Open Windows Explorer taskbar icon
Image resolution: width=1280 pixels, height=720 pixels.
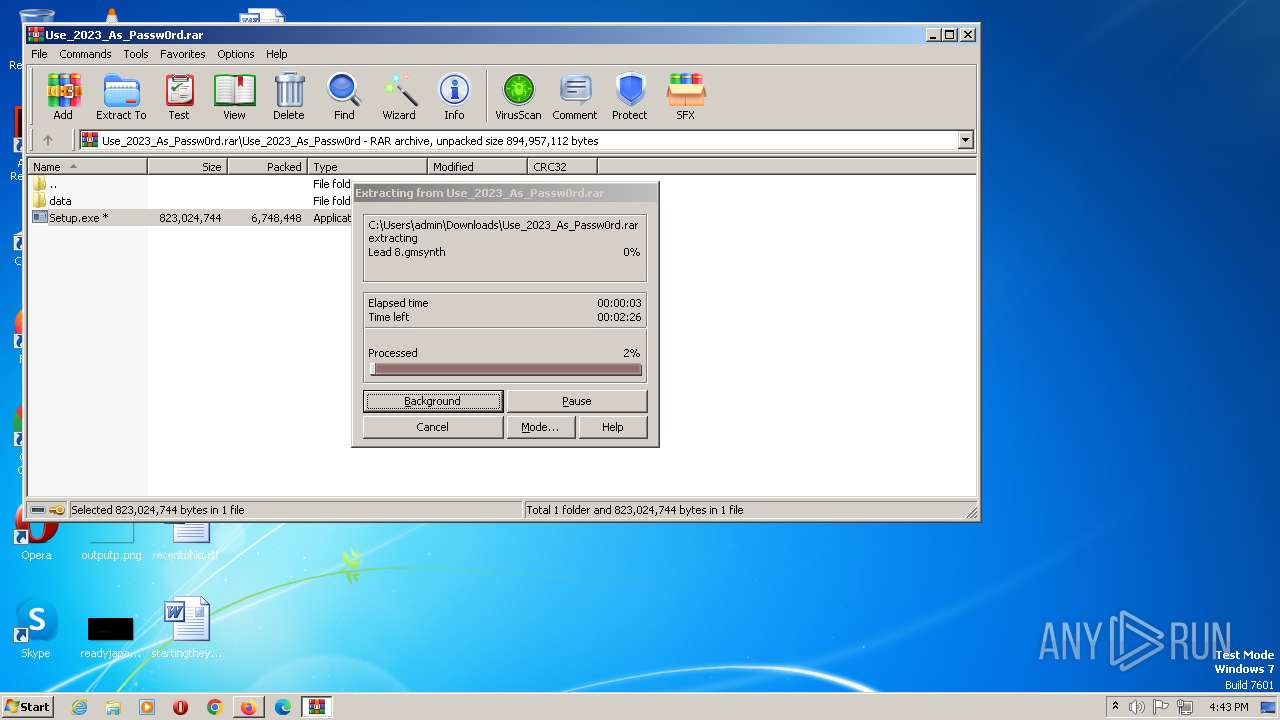click(113, 707)
